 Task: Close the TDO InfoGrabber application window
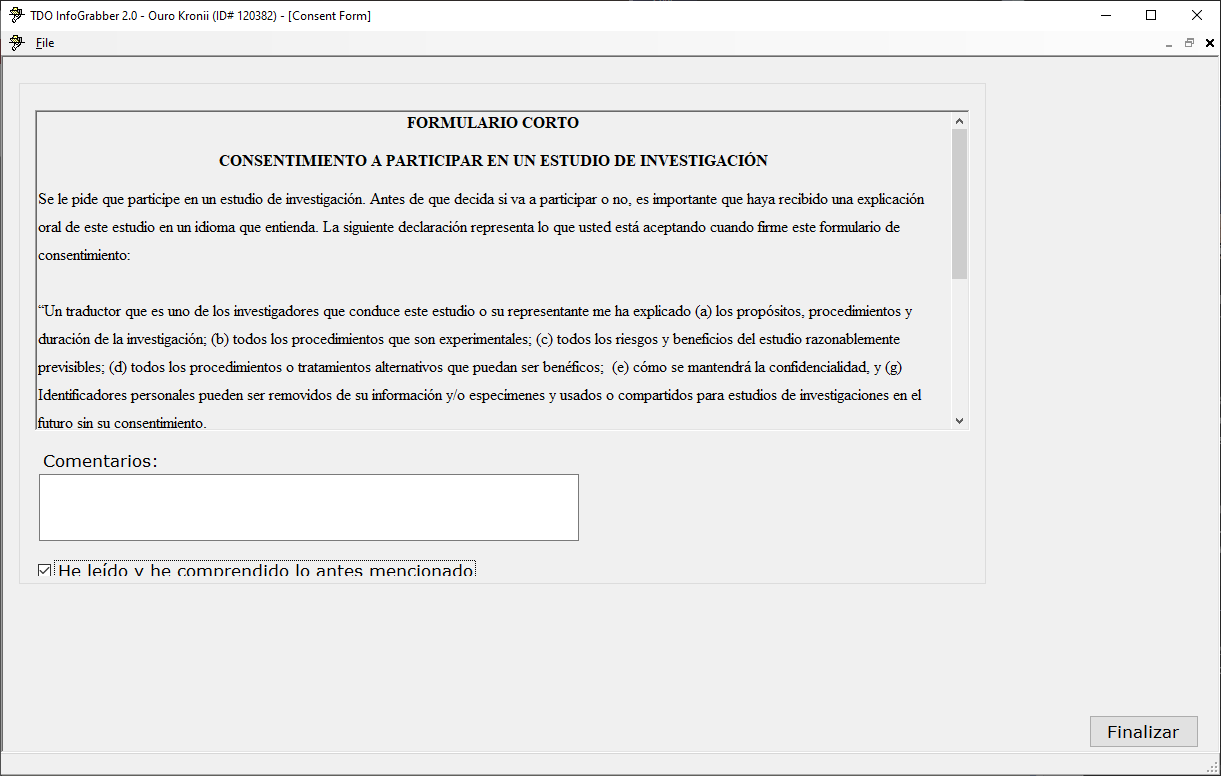coord(1196,15)
